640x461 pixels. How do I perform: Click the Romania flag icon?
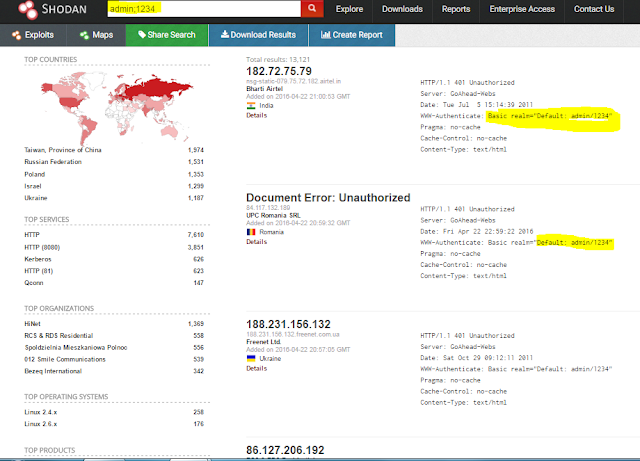251,232
